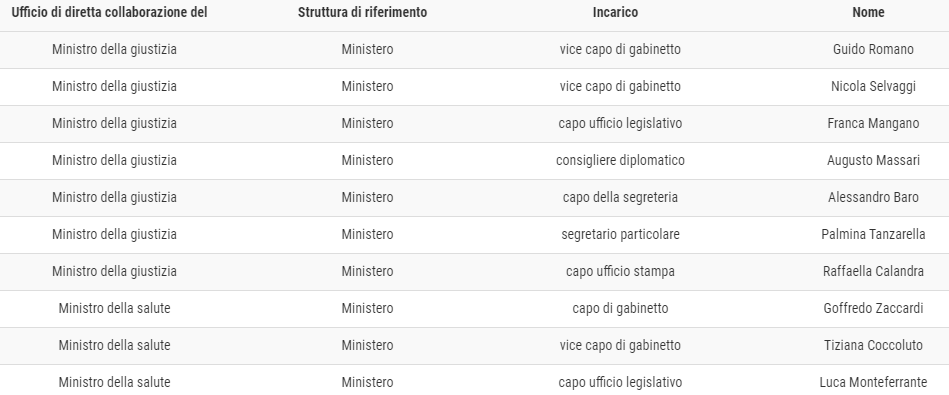Click the Incarico column header
949x395 pixels.
point(615,12)
